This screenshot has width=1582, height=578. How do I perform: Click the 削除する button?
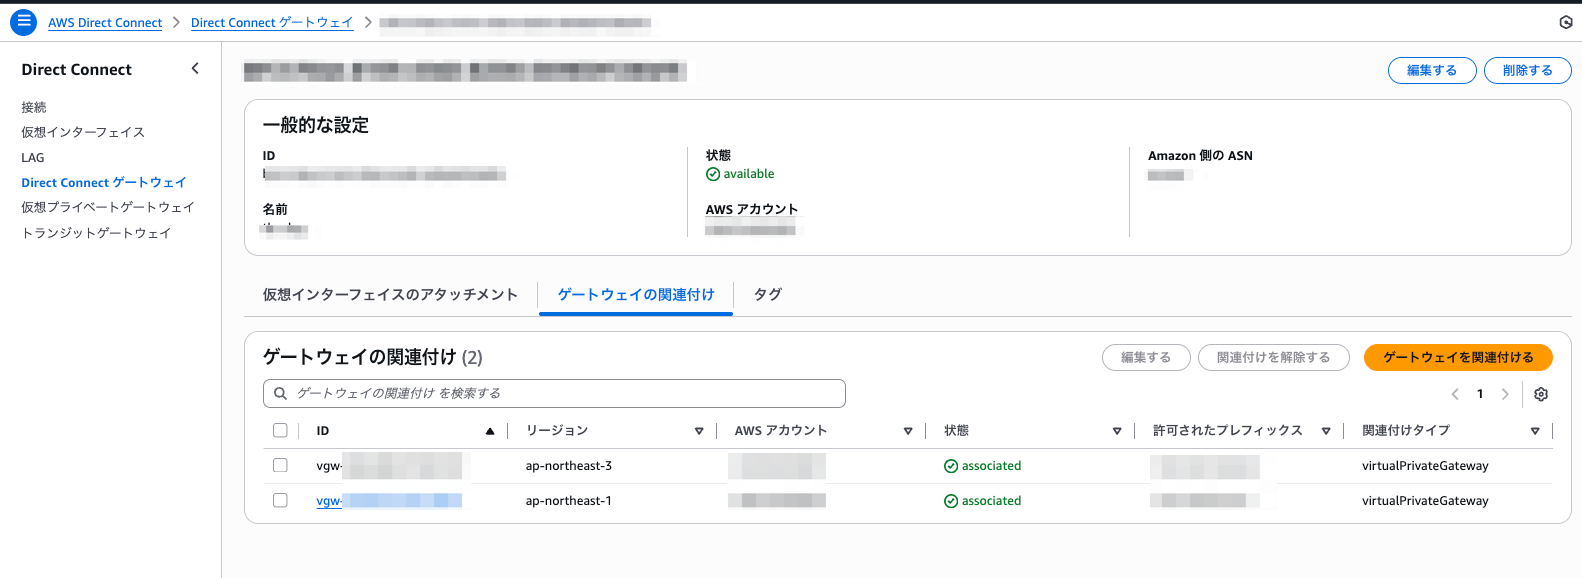click(x=1528, y=70)
